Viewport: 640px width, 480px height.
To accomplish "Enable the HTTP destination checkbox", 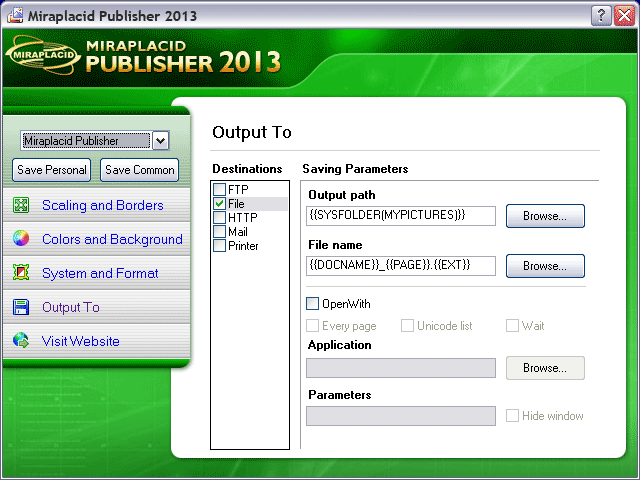I will point(220,218).
